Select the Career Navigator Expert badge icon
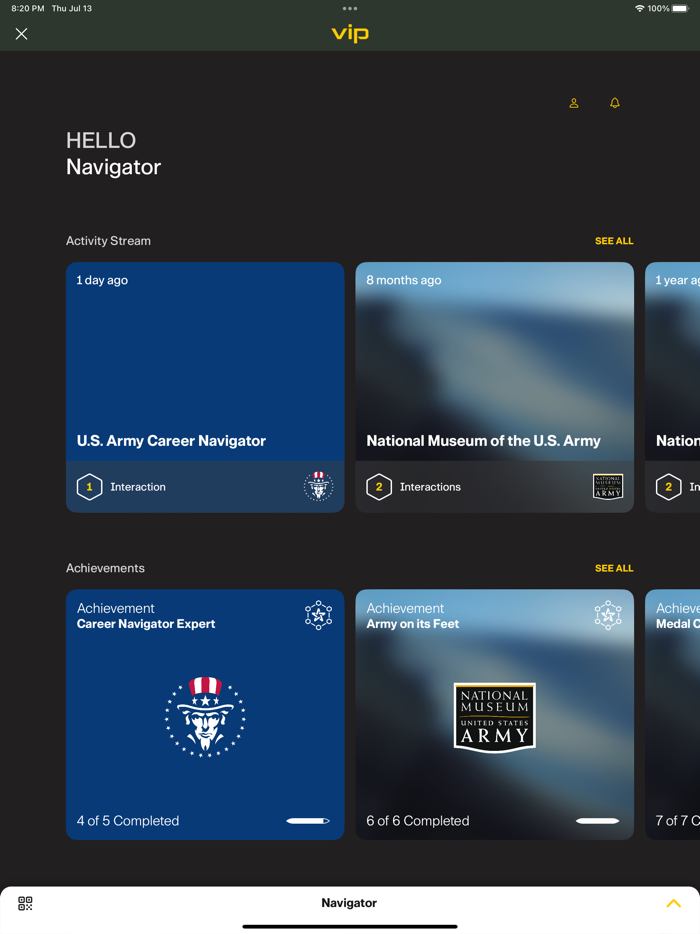 318,615
